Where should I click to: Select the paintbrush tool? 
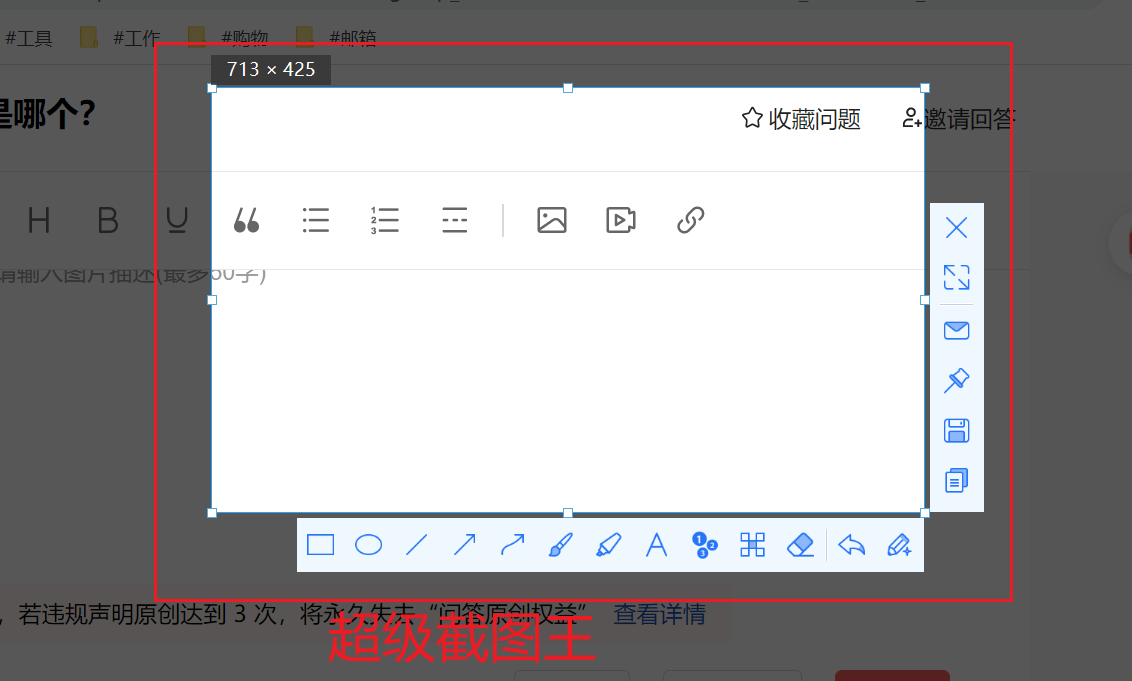coord(560,545)
